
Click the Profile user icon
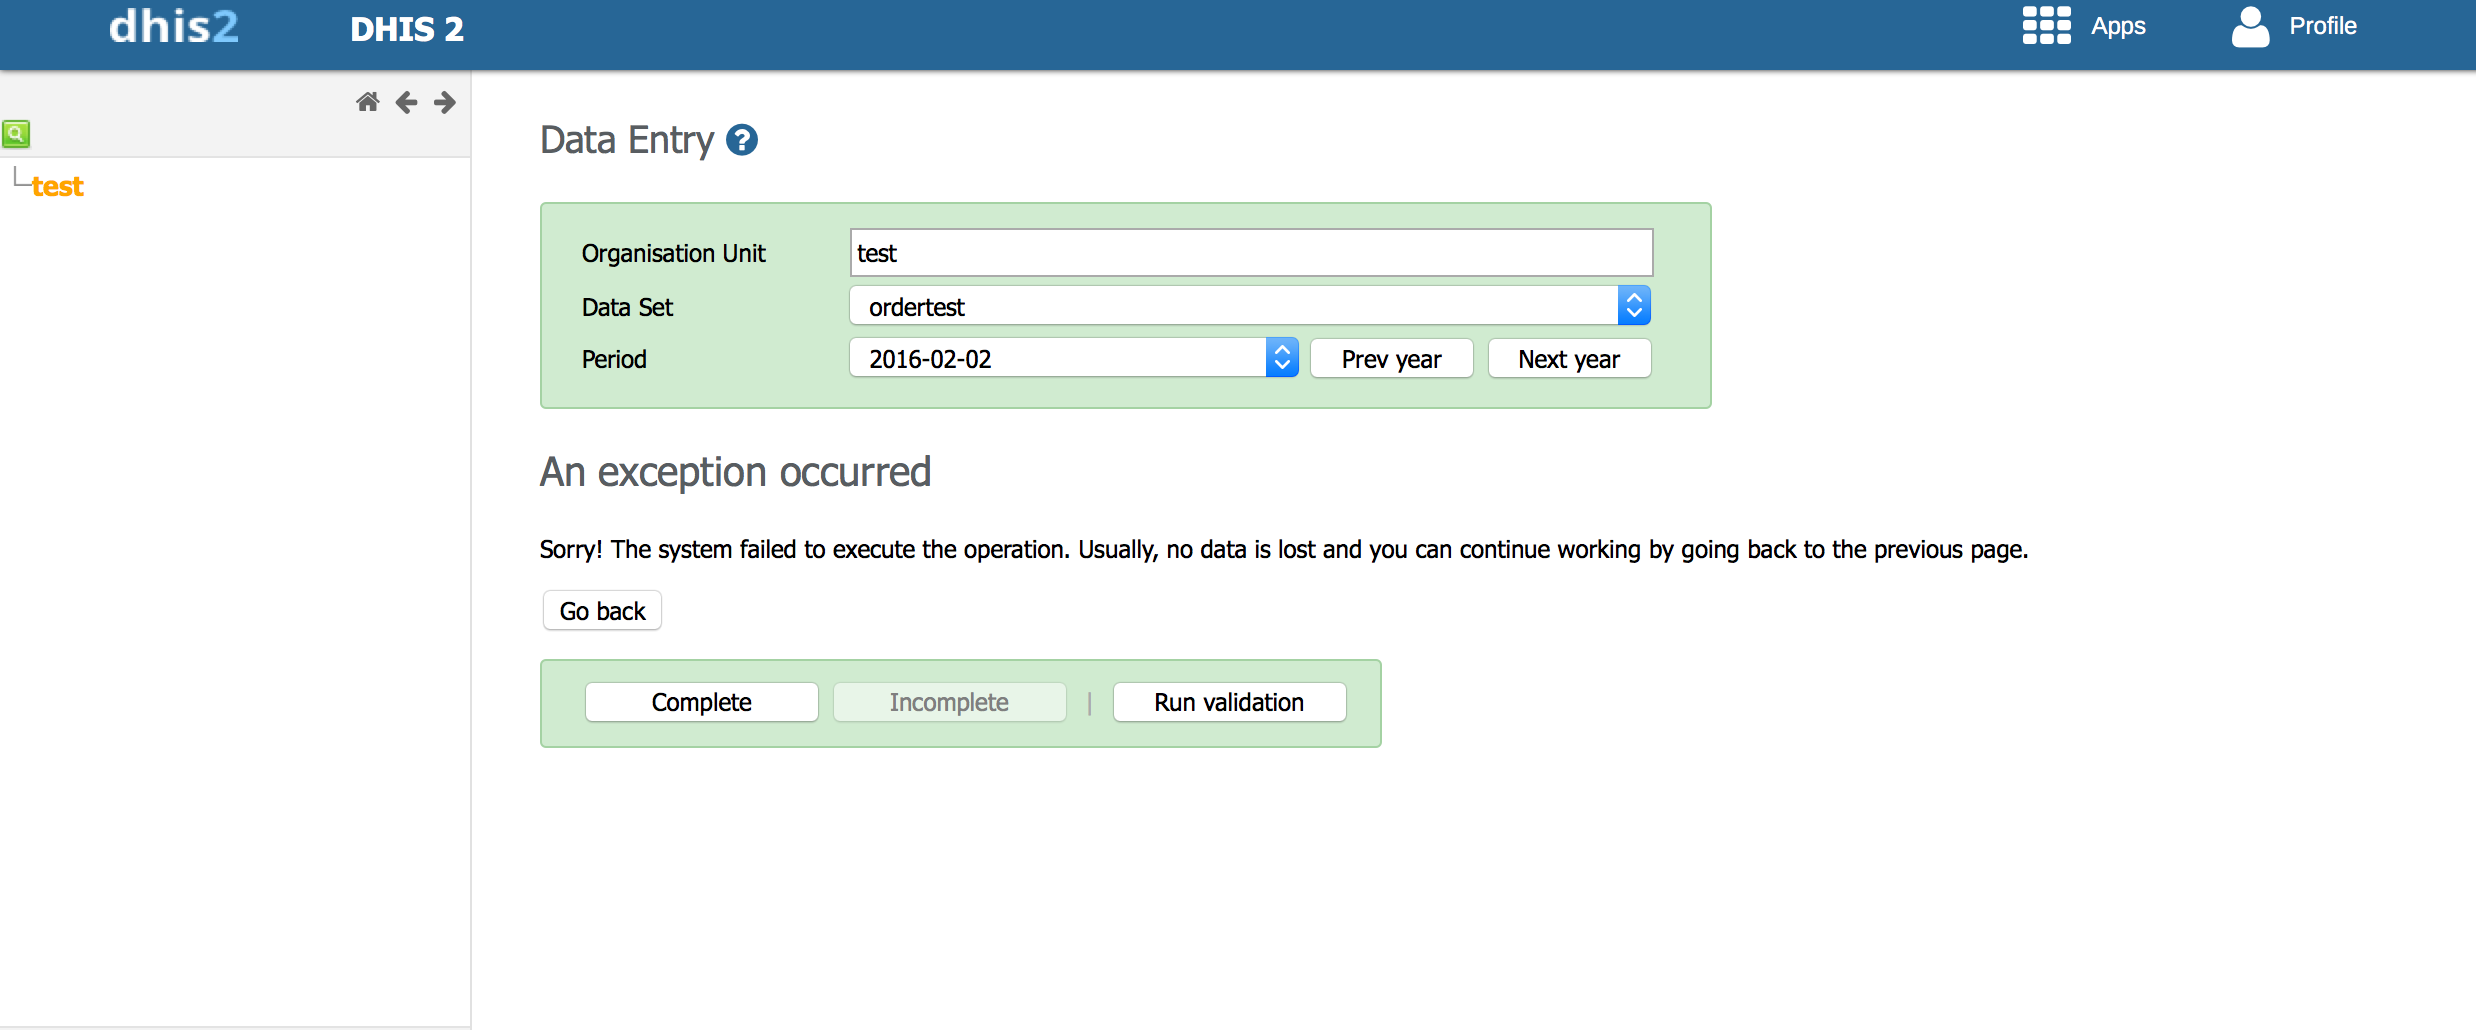click(2250, 27)
